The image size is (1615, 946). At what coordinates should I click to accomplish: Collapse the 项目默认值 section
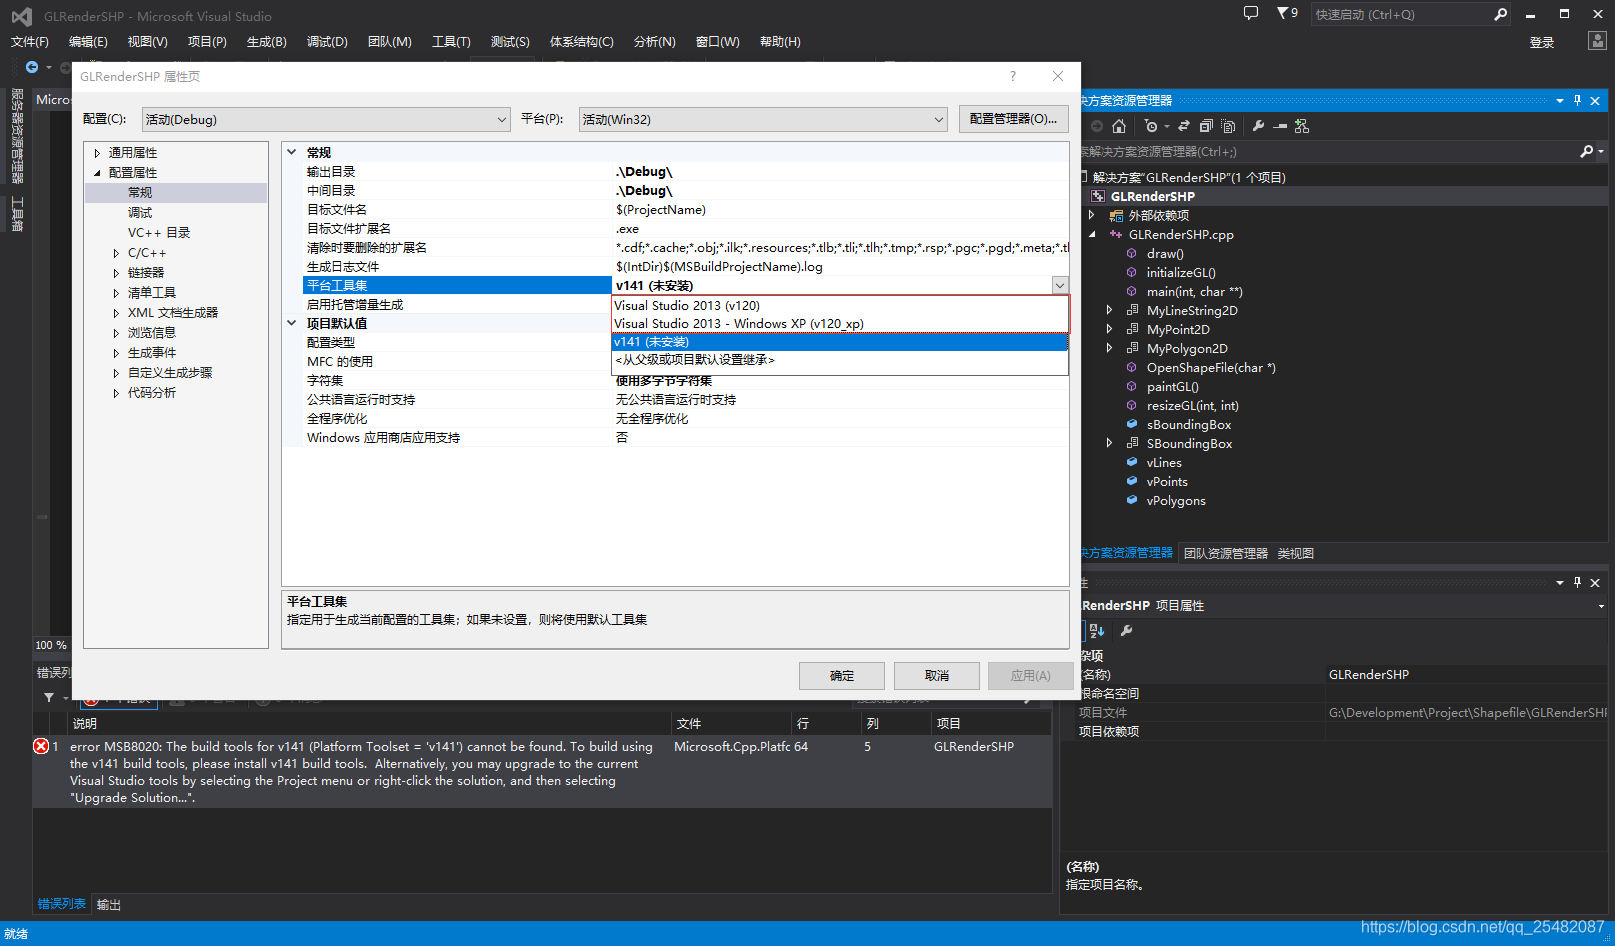[292, 323]
